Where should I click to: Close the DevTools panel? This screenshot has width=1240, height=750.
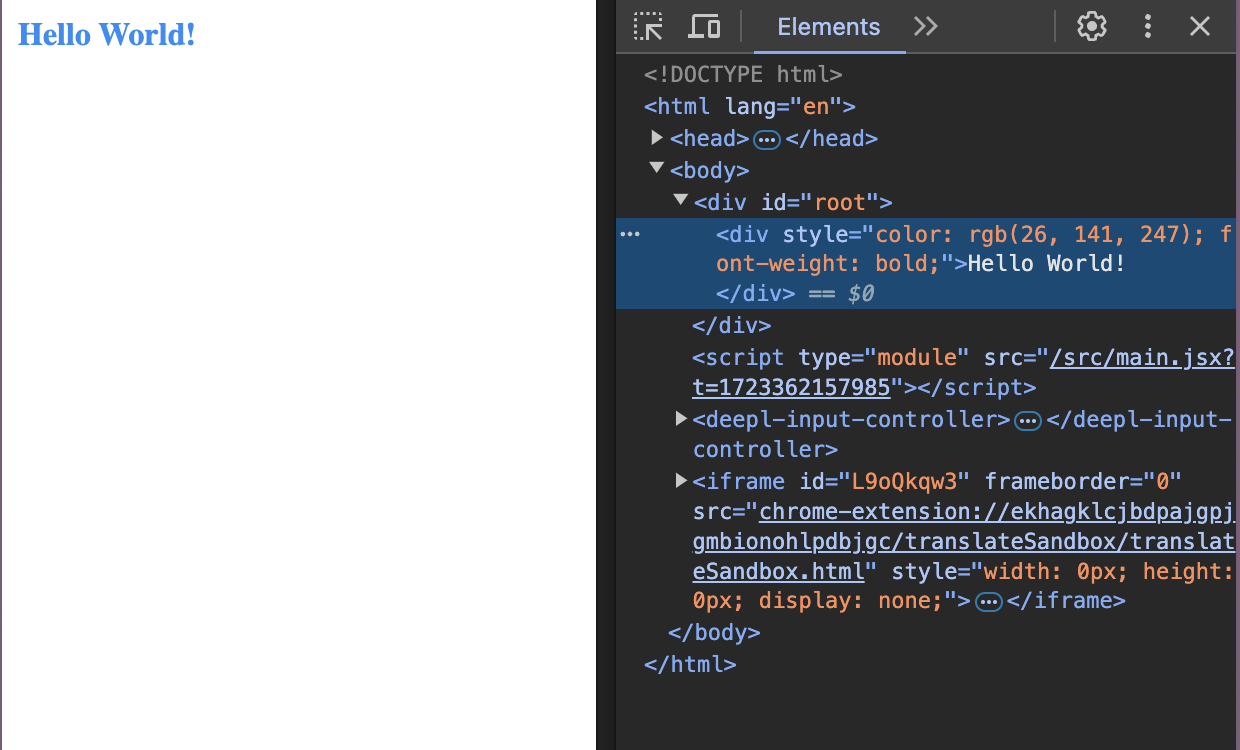click(1200, 26)
